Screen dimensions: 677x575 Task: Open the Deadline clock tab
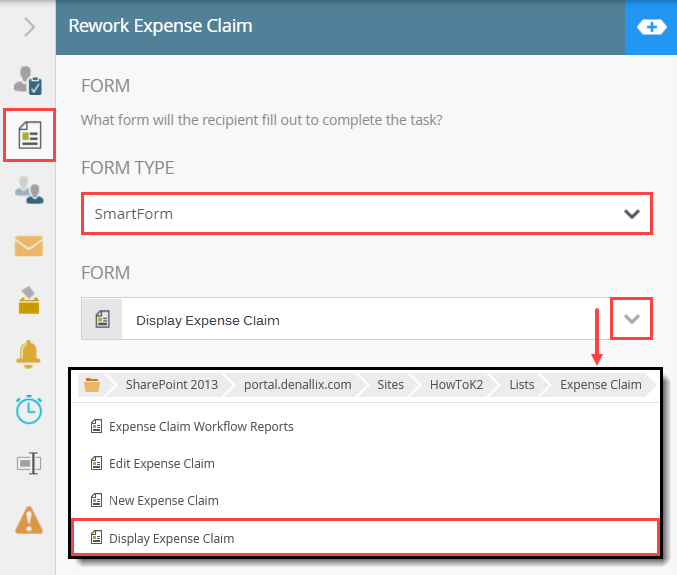(29, 409)
